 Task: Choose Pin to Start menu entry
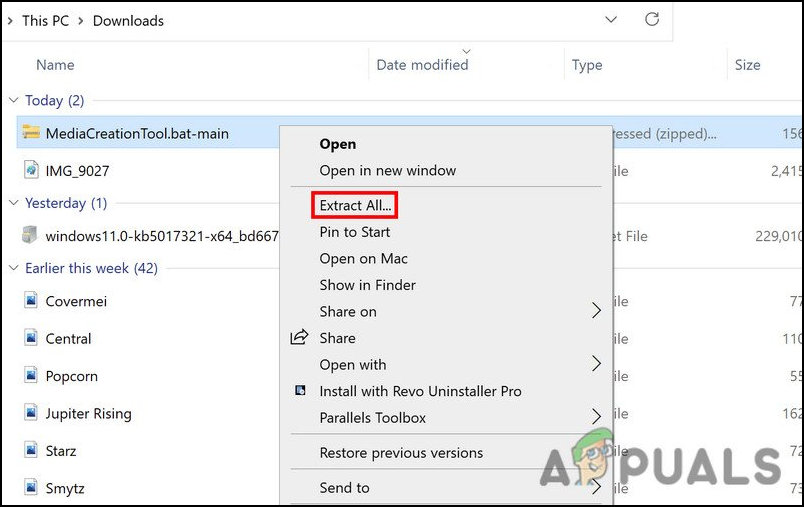coord(353,232)
